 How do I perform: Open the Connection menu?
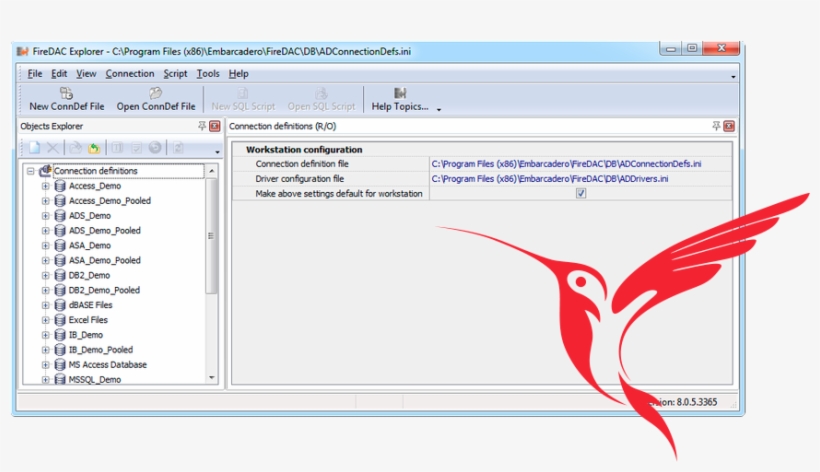tap(130, 74)
